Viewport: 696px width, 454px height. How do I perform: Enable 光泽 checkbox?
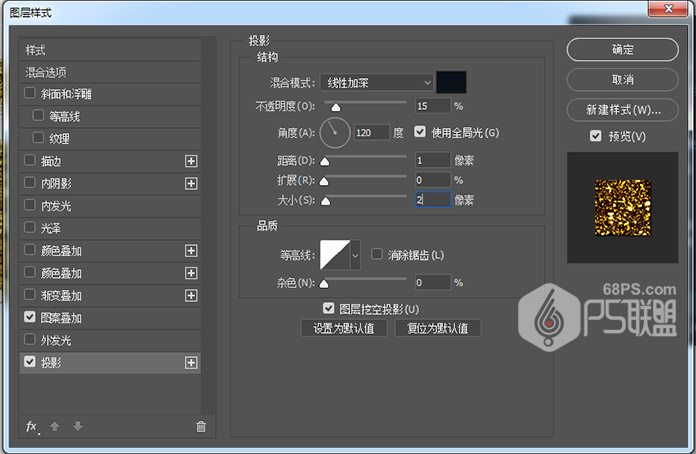tap(30, 227)
